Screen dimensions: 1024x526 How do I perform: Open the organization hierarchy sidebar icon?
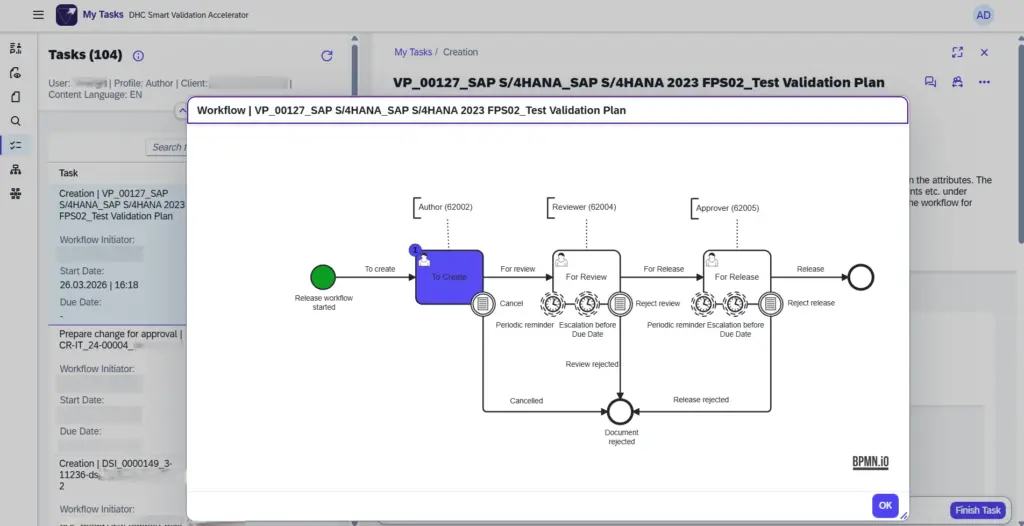[16, 169]
